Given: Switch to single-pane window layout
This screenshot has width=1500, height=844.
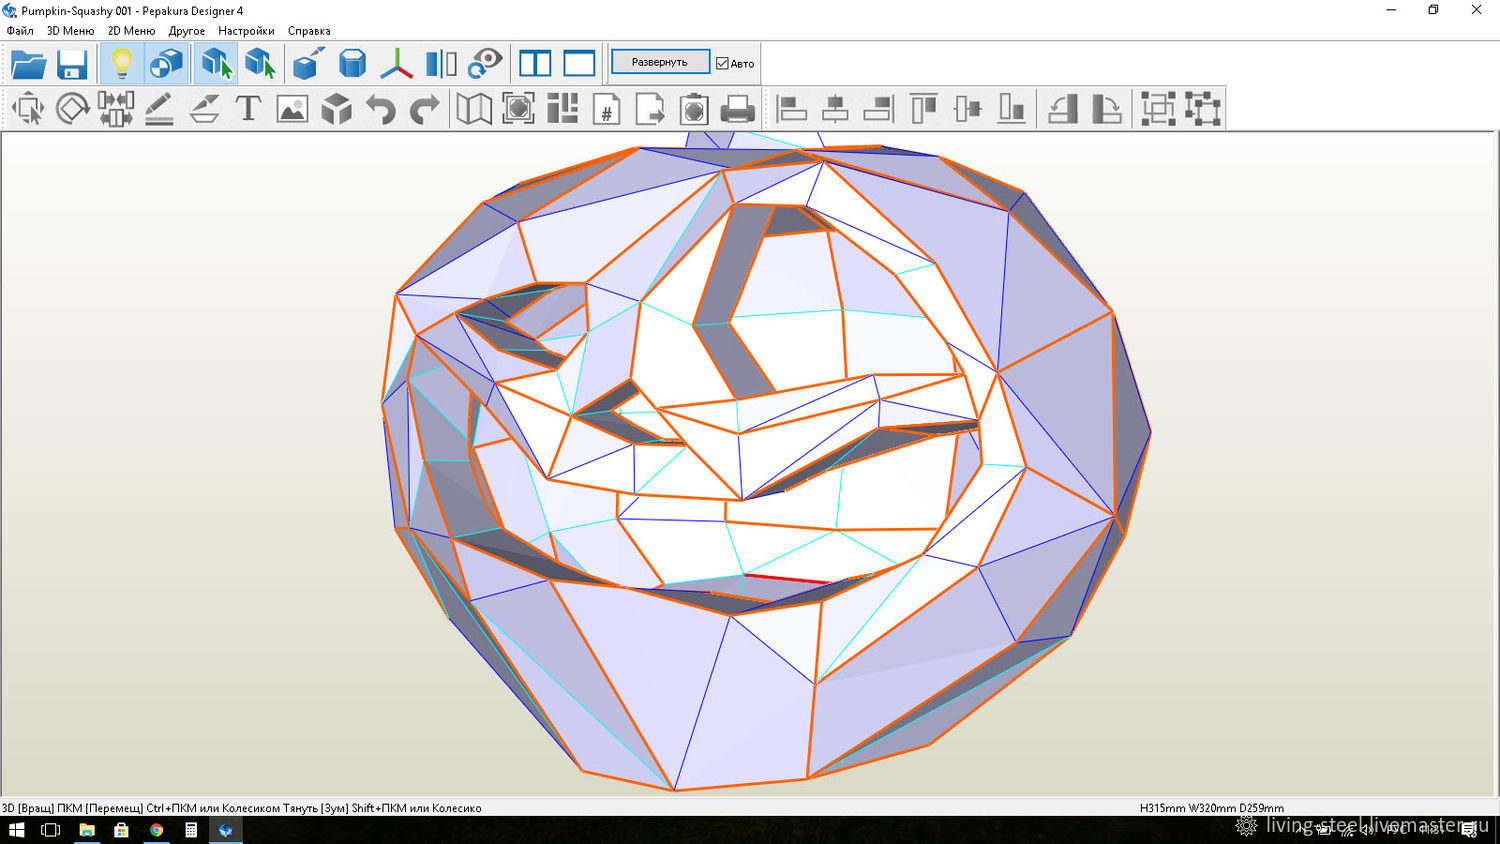Looking at the screenshot, I should (579, 64).
